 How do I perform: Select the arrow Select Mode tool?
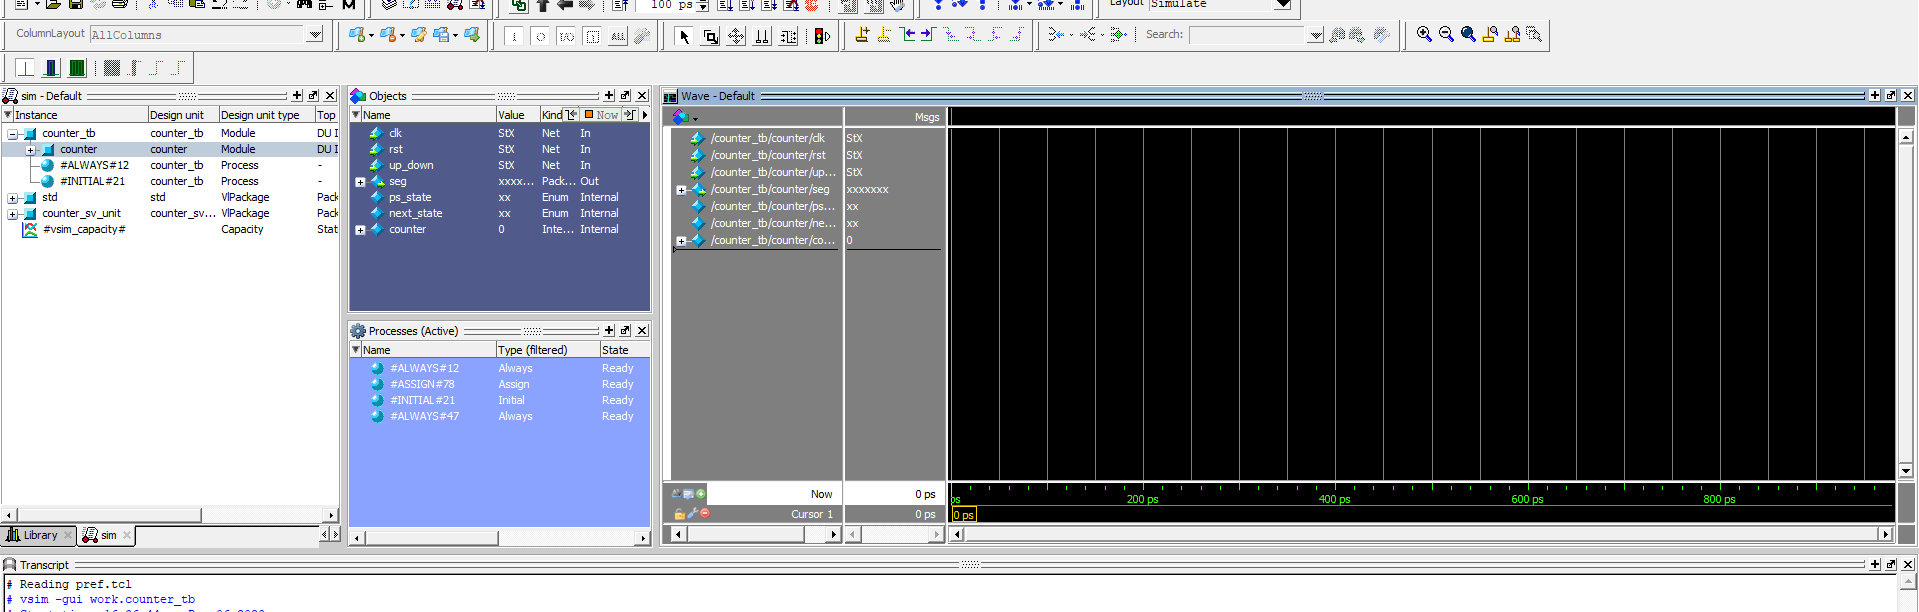click(684, 36)
